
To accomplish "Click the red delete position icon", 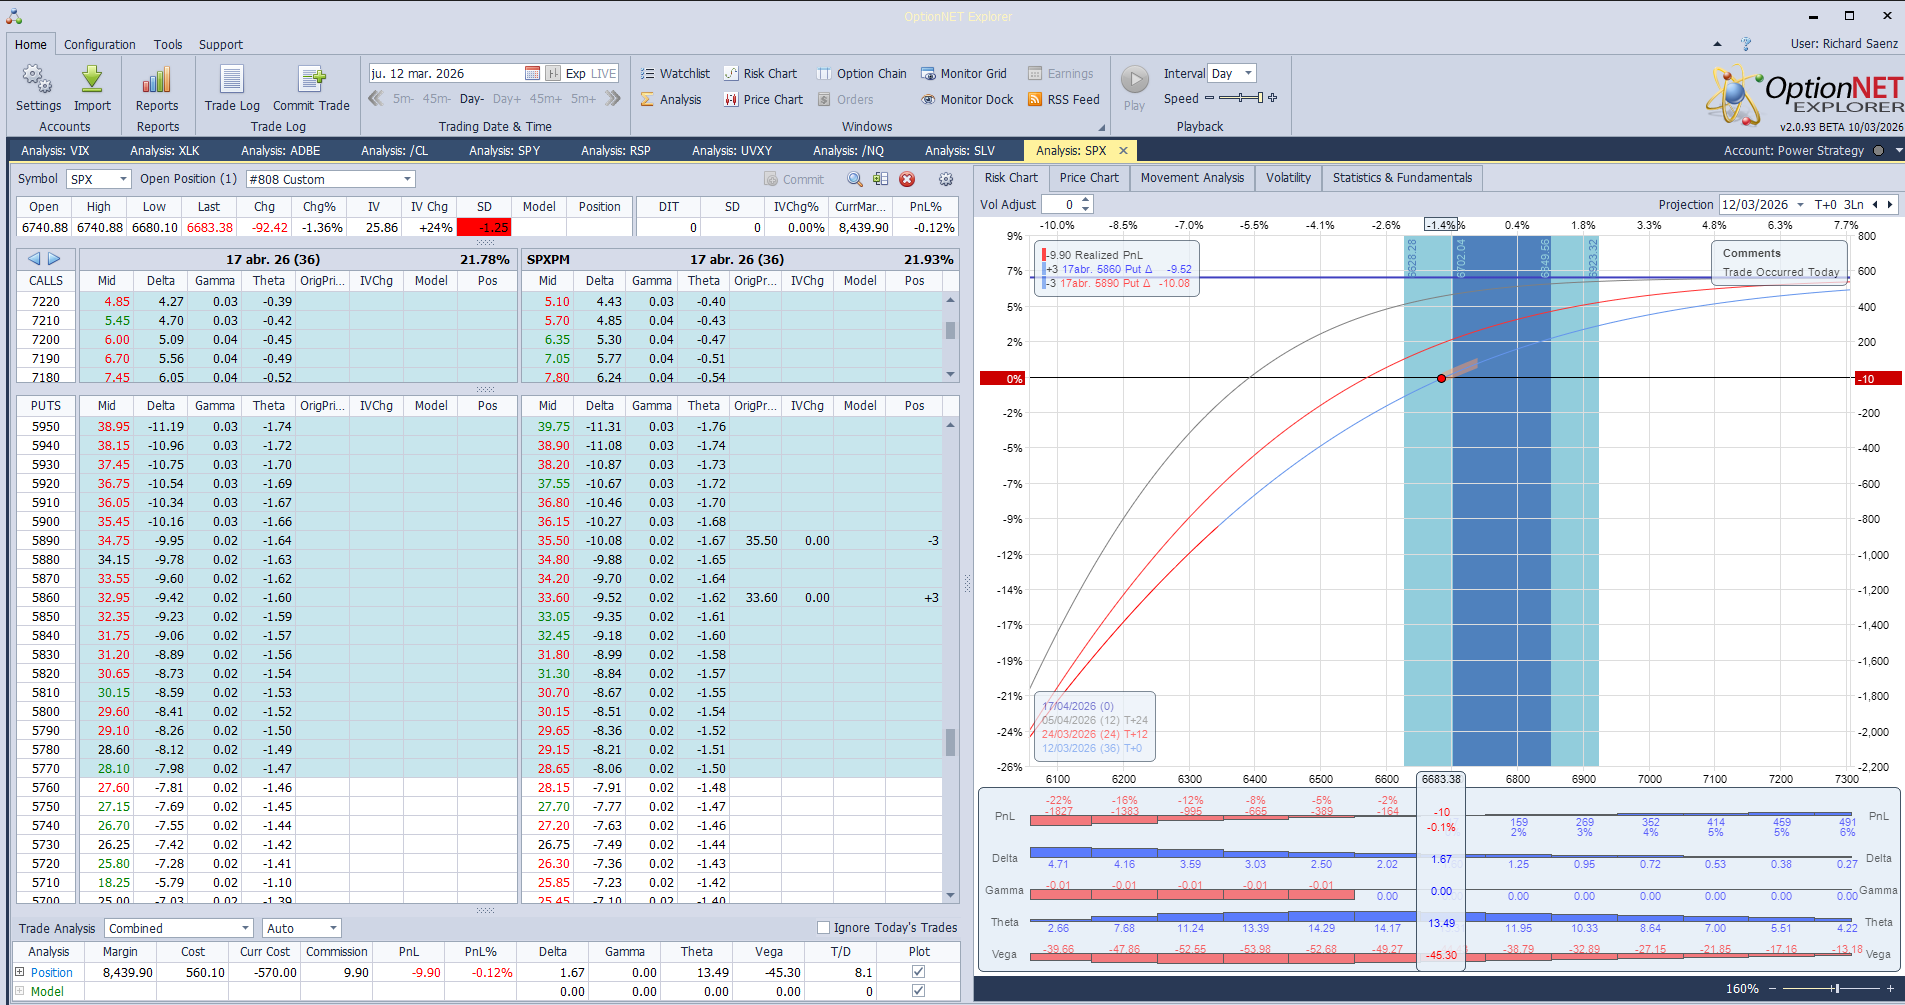I will [x=907, y=179].
